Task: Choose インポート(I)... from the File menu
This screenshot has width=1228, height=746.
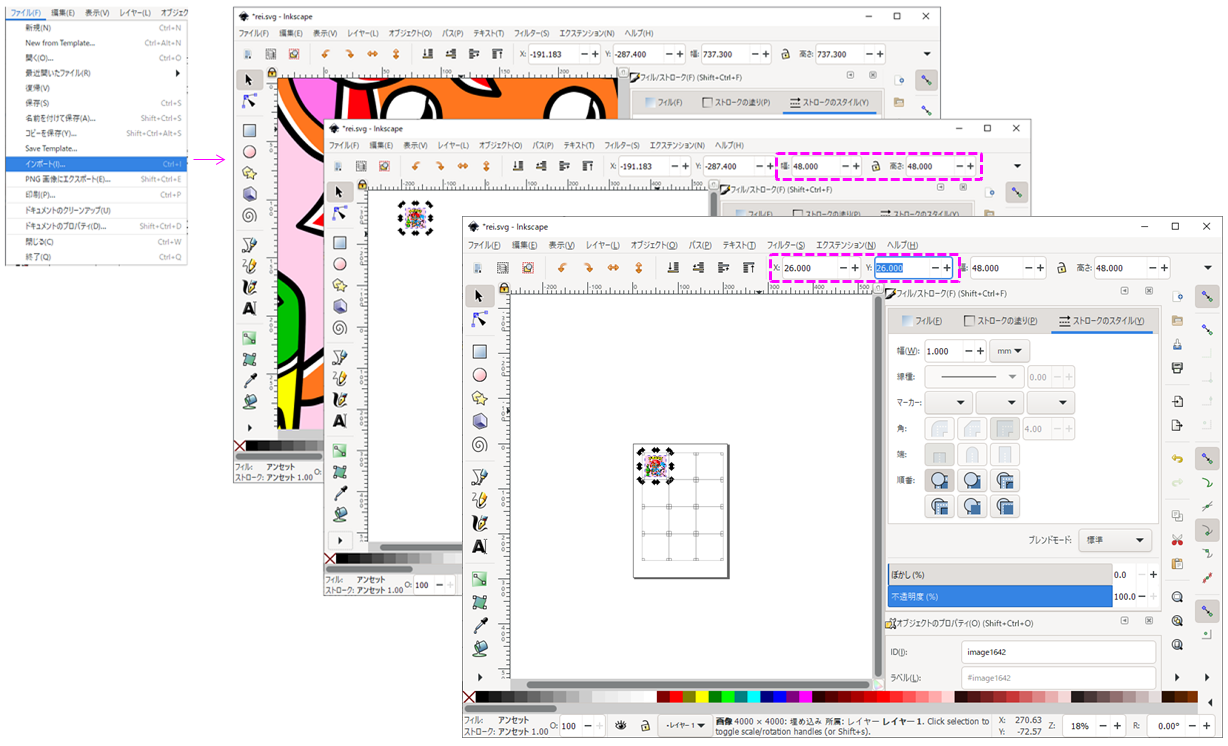Action: coord(96,164)
